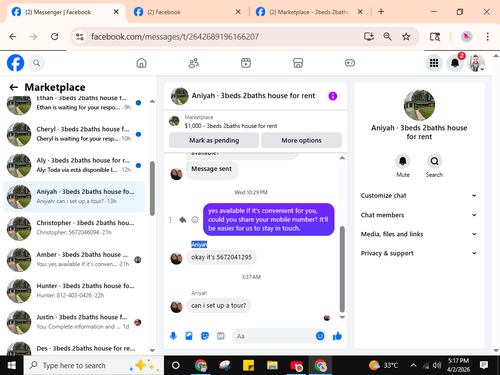This screenshot has height=375, width=500.
Task: Open the weather 33°C taskbar widget
Action: (383, 365)
